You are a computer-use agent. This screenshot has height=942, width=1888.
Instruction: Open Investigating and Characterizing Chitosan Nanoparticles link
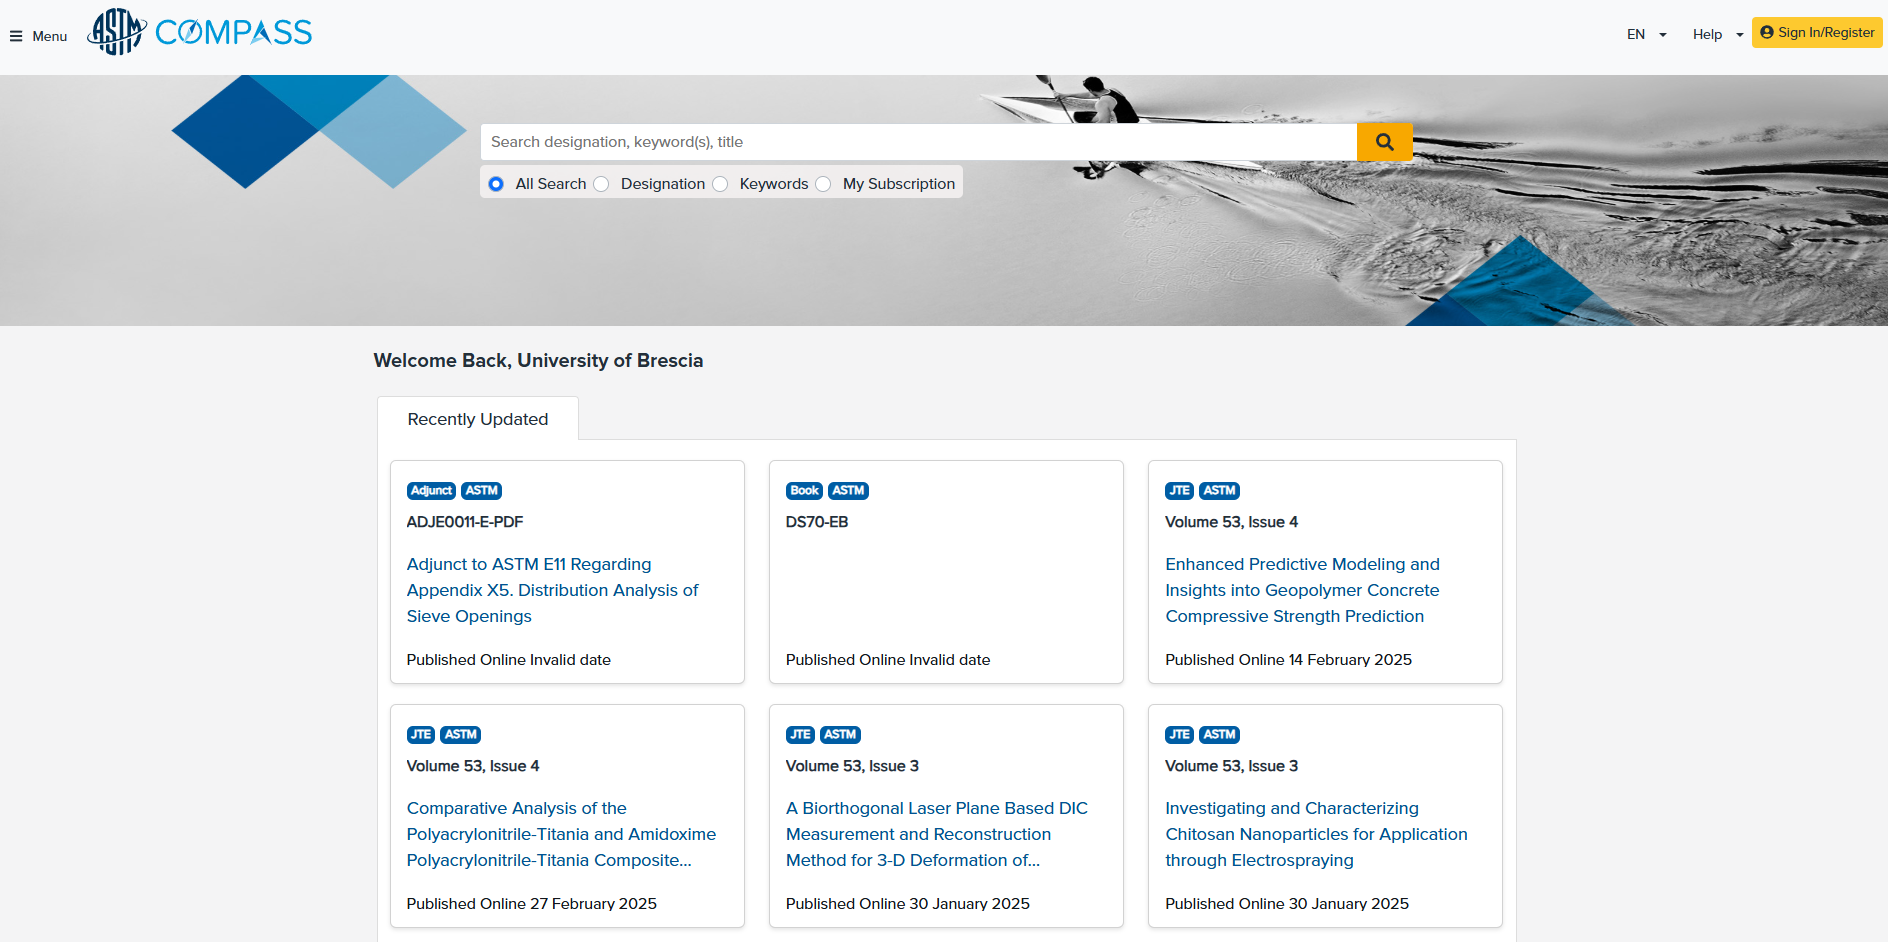tap(1316, 834)
